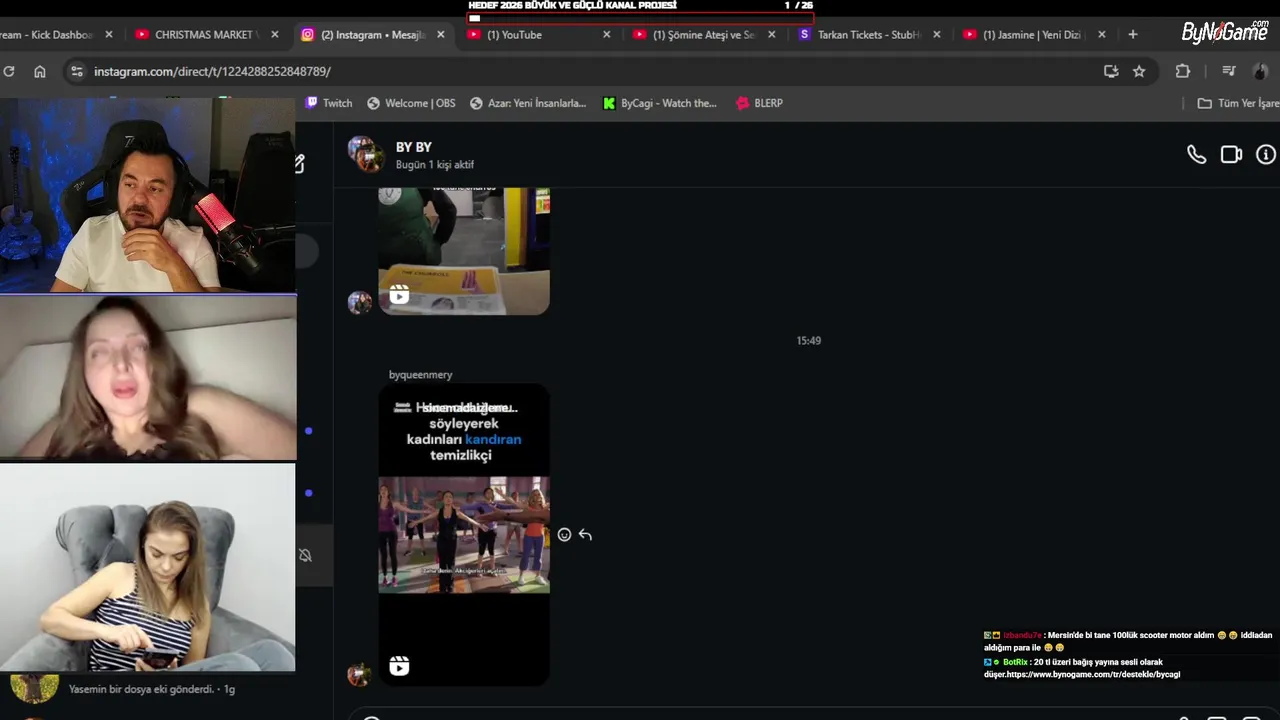The height and width of the screenshot is (720, 1280).
Task: Close the Instagram Mesajlar tab
Action: click(441, 34)
